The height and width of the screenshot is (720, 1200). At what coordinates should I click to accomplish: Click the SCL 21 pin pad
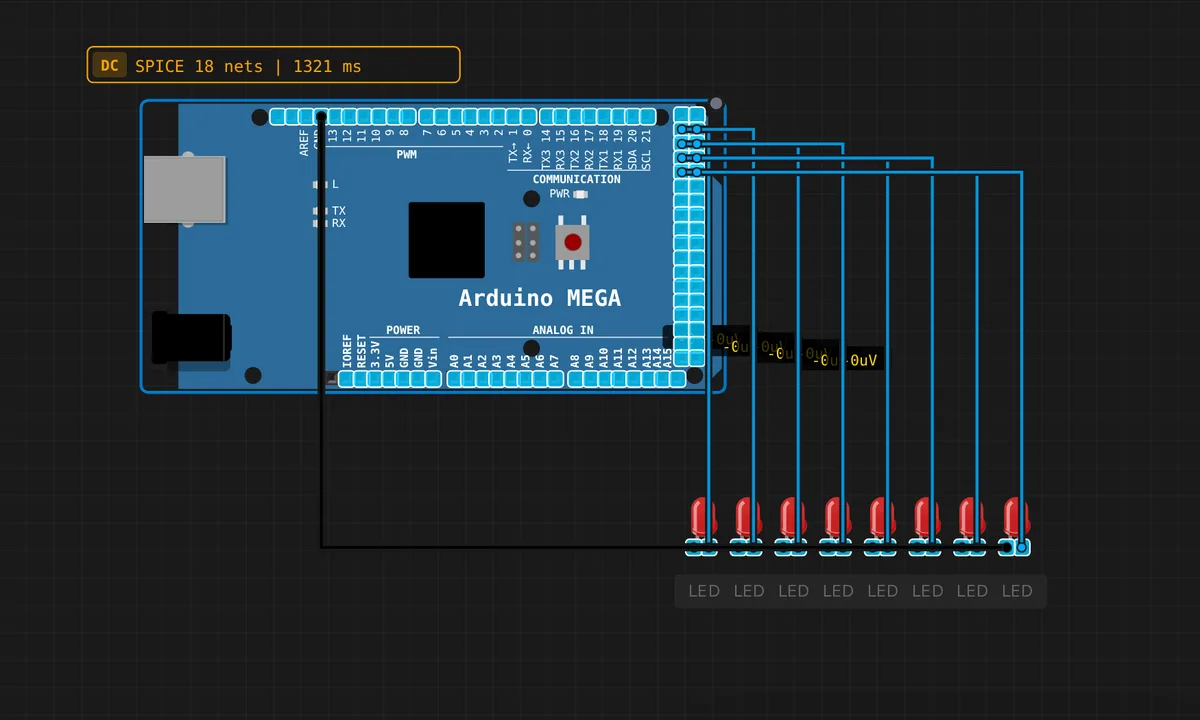(x=649, y=116)
